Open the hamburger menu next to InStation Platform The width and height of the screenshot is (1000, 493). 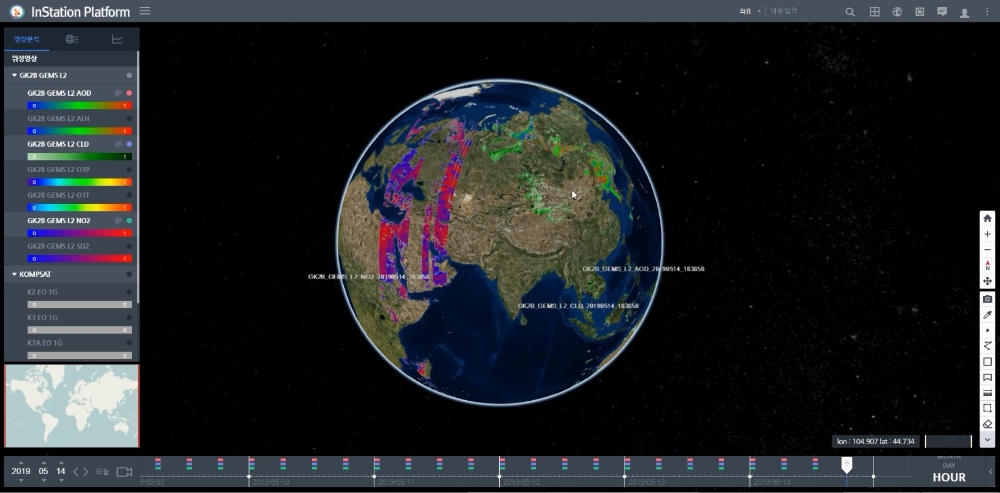coord(145,12)
